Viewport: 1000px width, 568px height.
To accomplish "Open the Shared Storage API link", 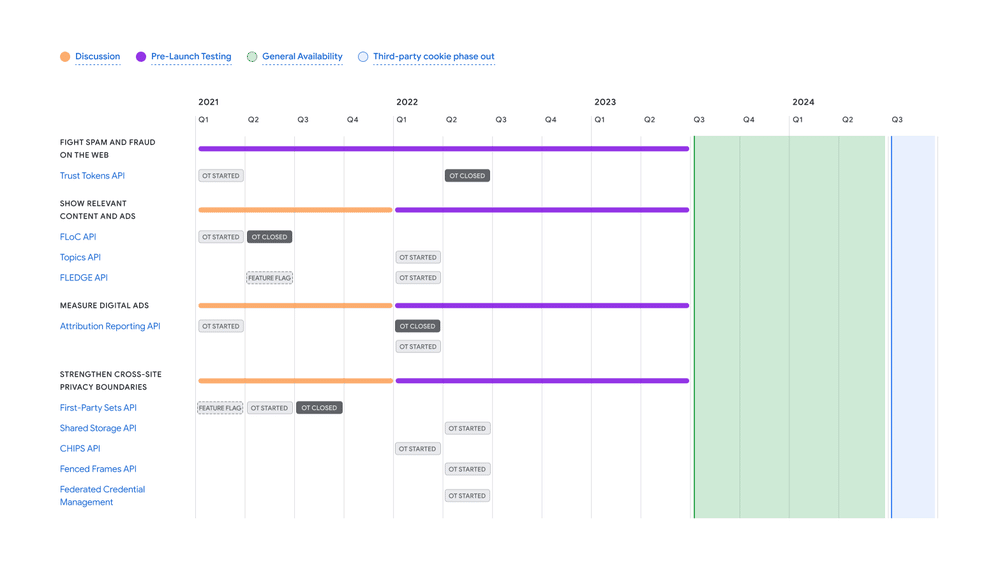I will tap(98, 428).
